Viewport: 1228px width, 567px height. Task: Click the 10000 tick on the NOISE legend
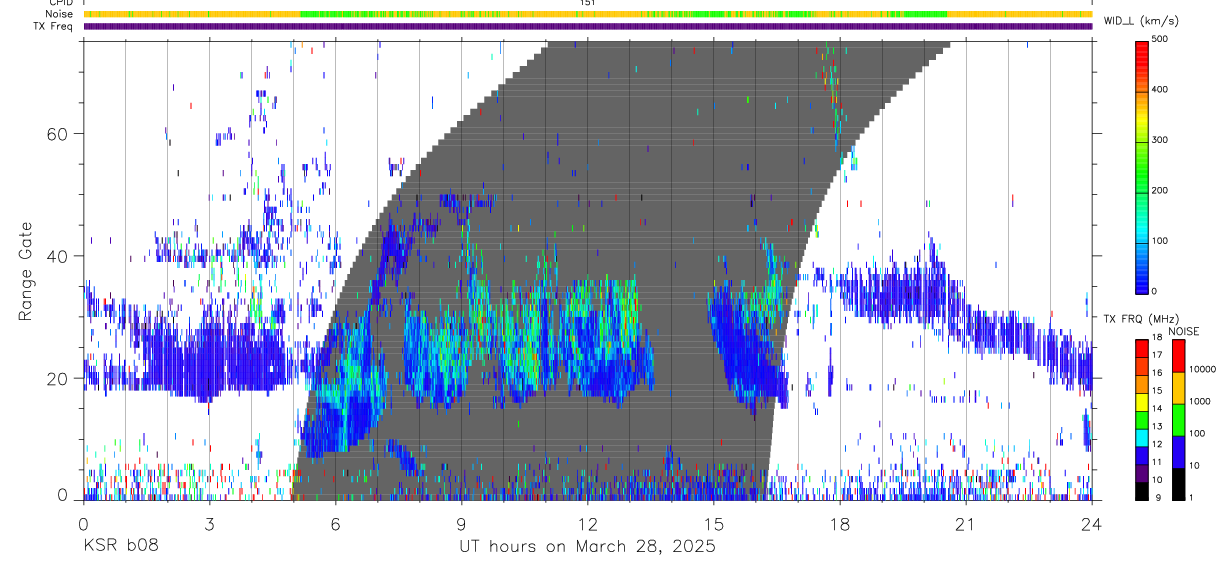point(1203,370)
